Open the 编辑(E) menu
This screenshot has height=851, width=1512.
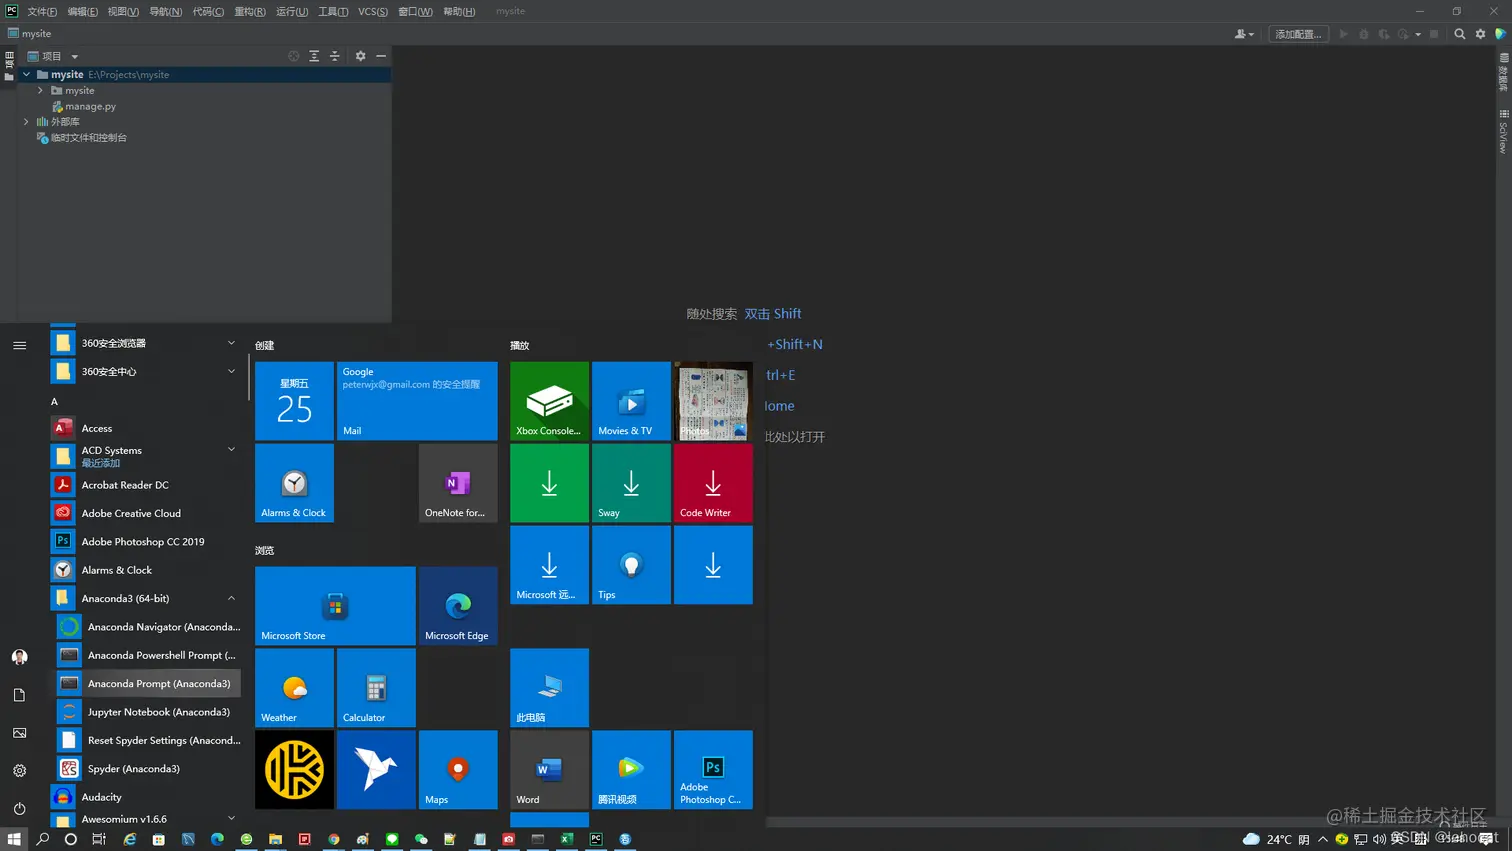point(83,11)
